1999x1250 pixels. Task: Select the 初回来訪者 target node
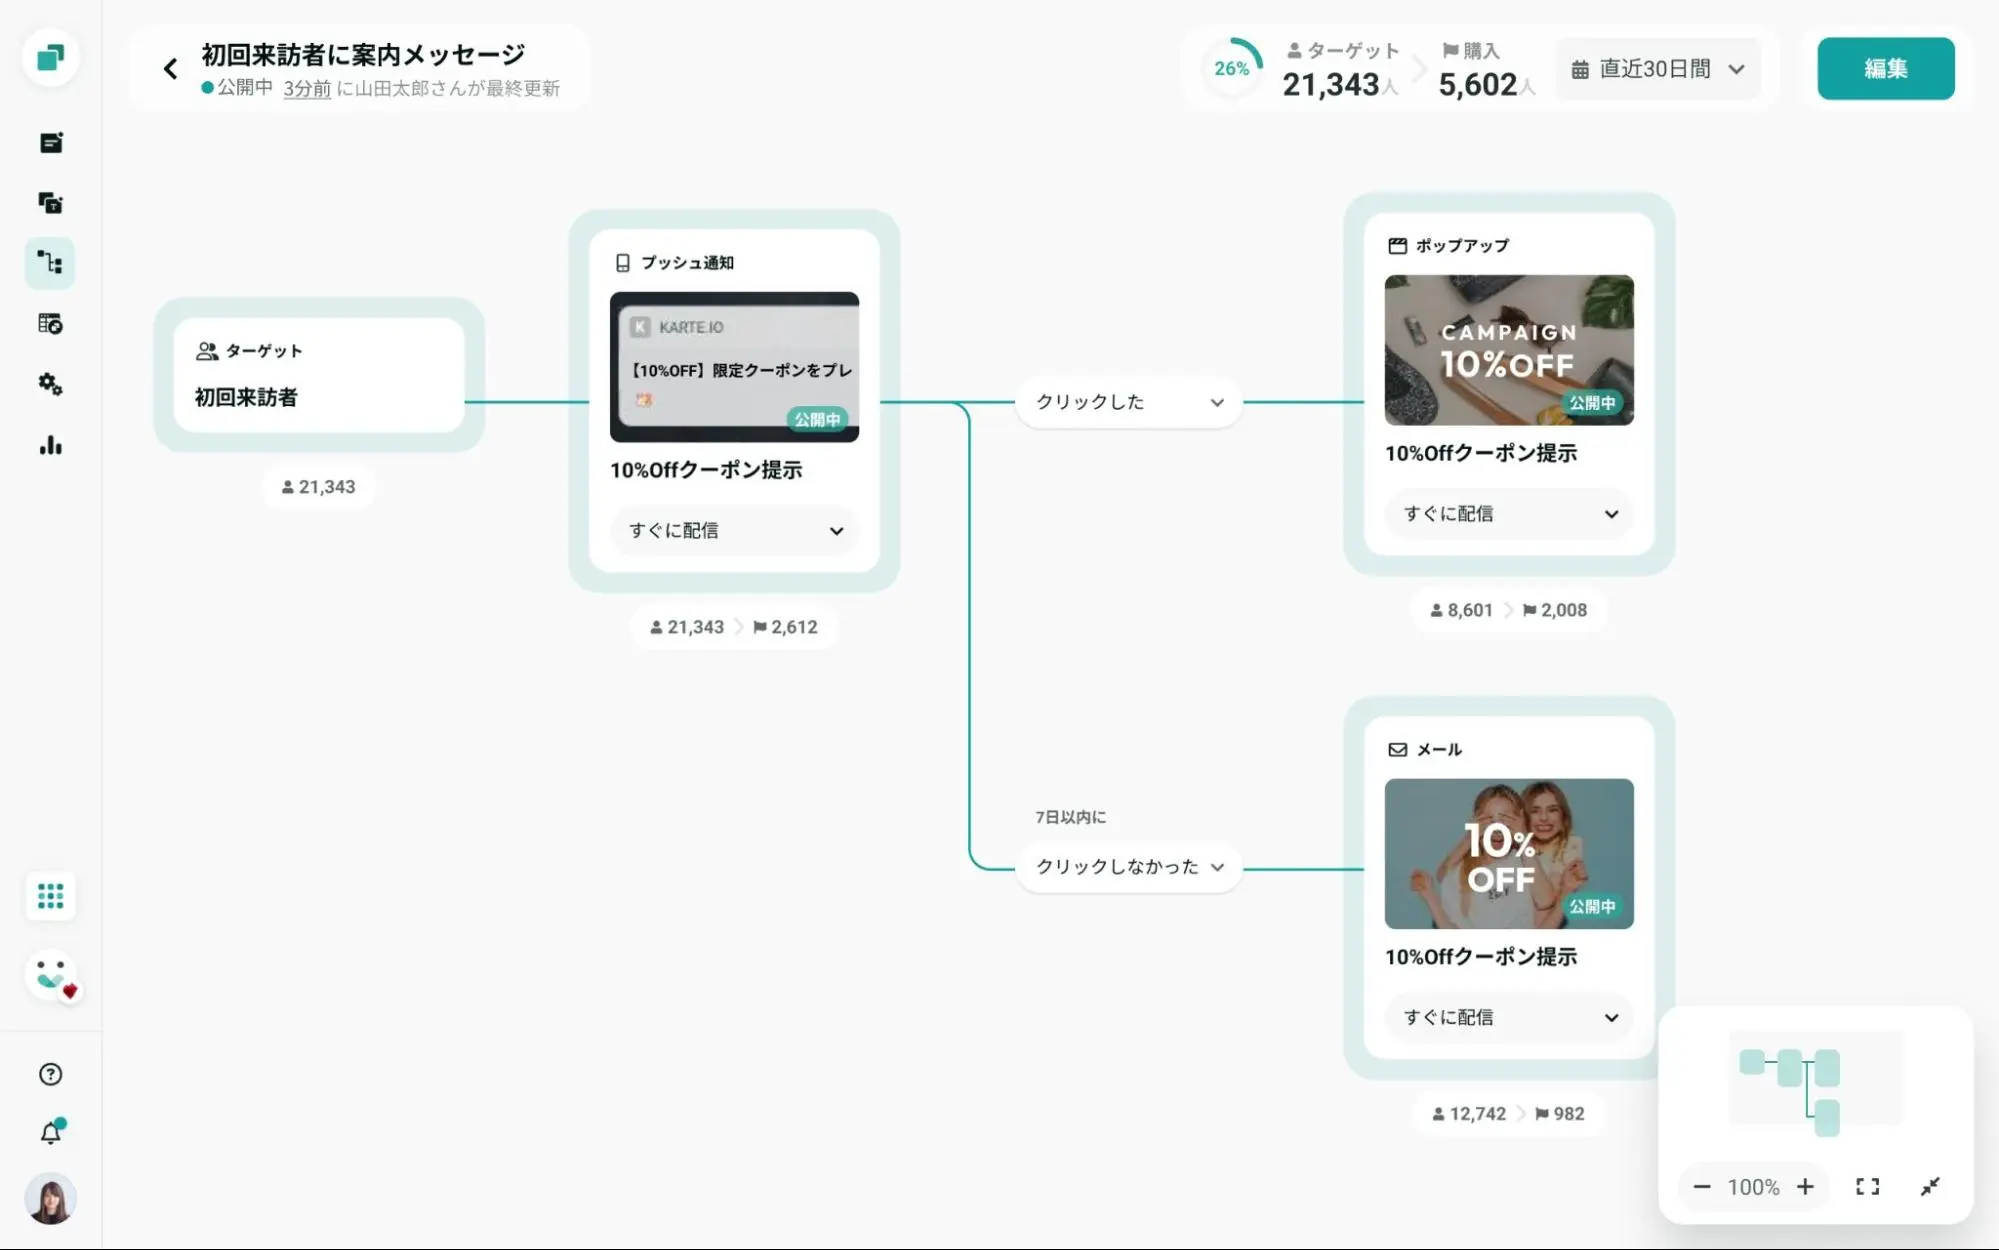[x=318, y=375]
